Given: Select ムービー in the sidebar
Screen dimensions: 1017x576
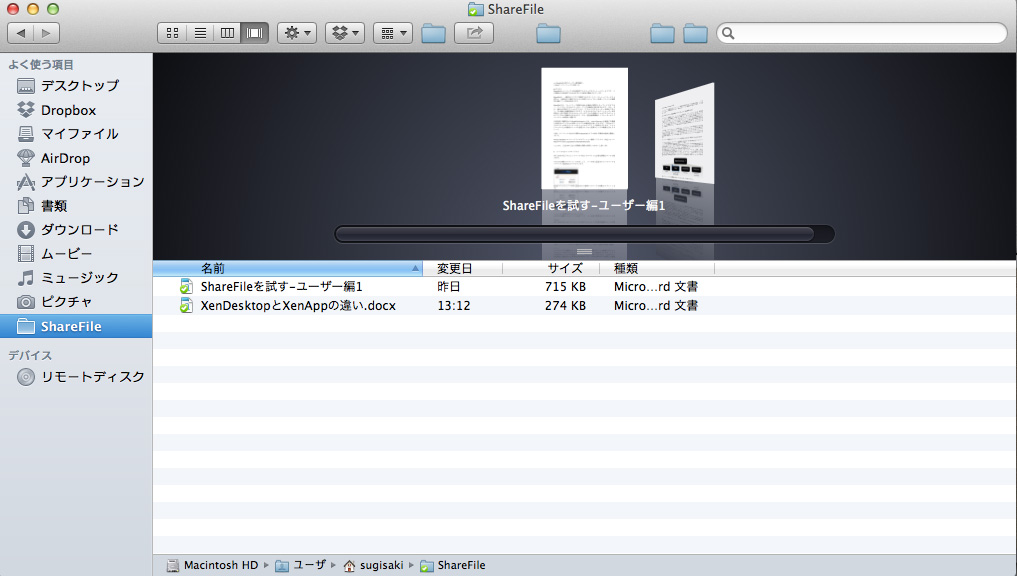Looking at the screenshot, I should coord(77,254).
